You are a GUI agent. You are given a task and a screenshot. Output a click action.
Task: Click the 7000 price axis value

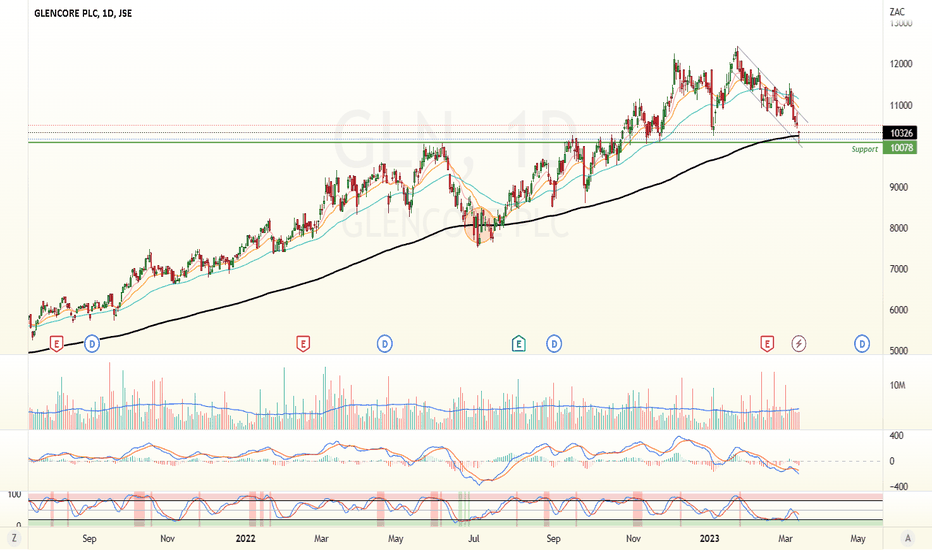point(899,269)
